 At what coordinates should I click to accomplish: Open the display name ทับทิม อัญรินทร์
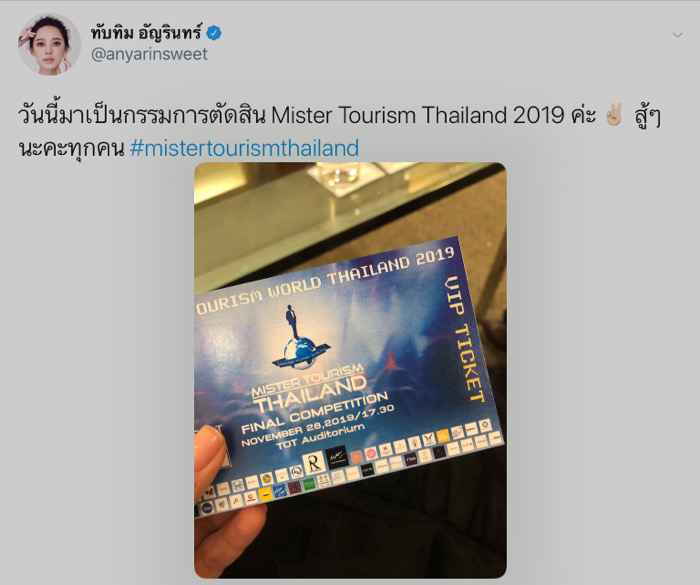[x=146, y=33]
